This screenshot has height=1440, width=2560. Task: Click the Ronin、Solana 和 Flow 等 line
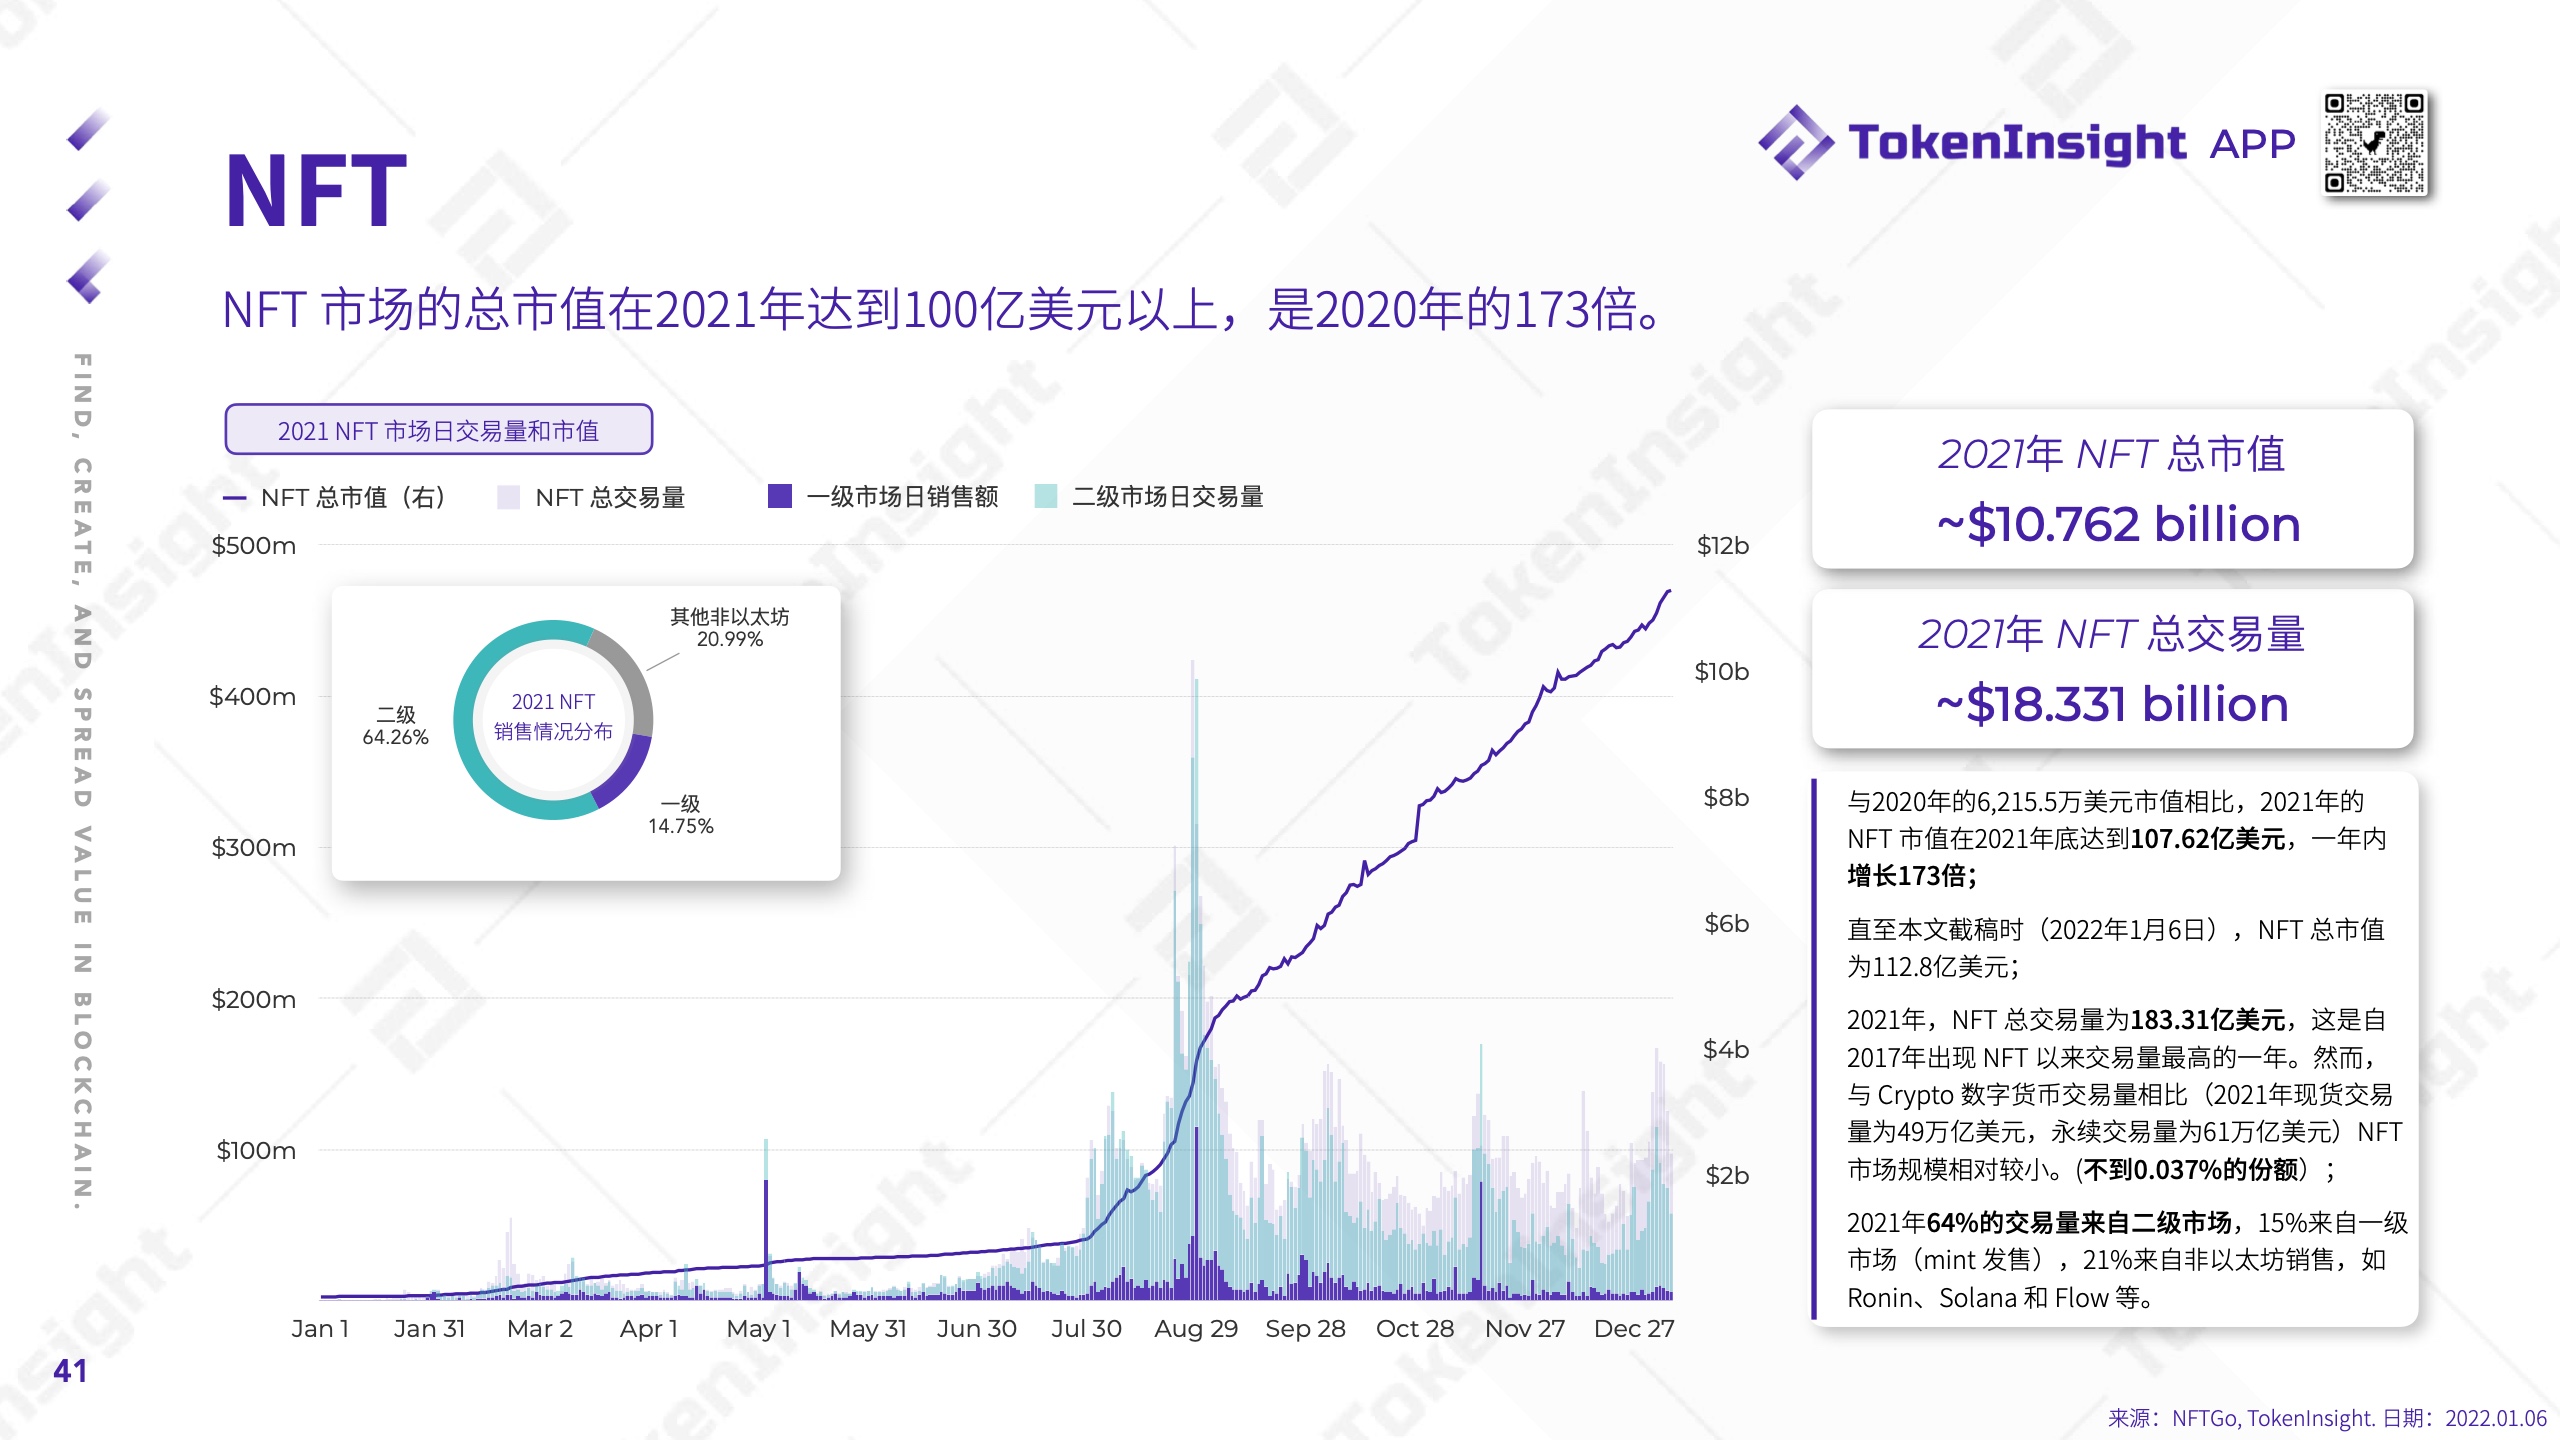click(1999, 1298)
